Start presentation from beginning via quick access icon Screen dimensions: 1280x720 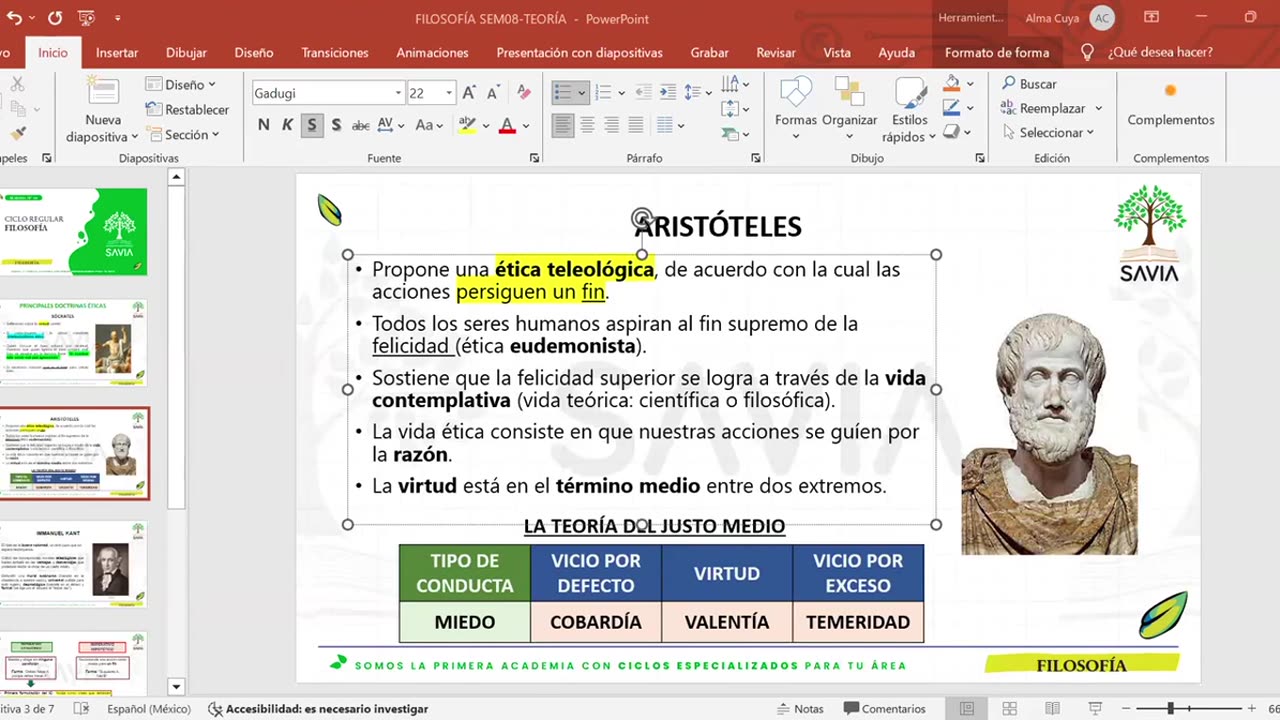(x=86, y=18)
